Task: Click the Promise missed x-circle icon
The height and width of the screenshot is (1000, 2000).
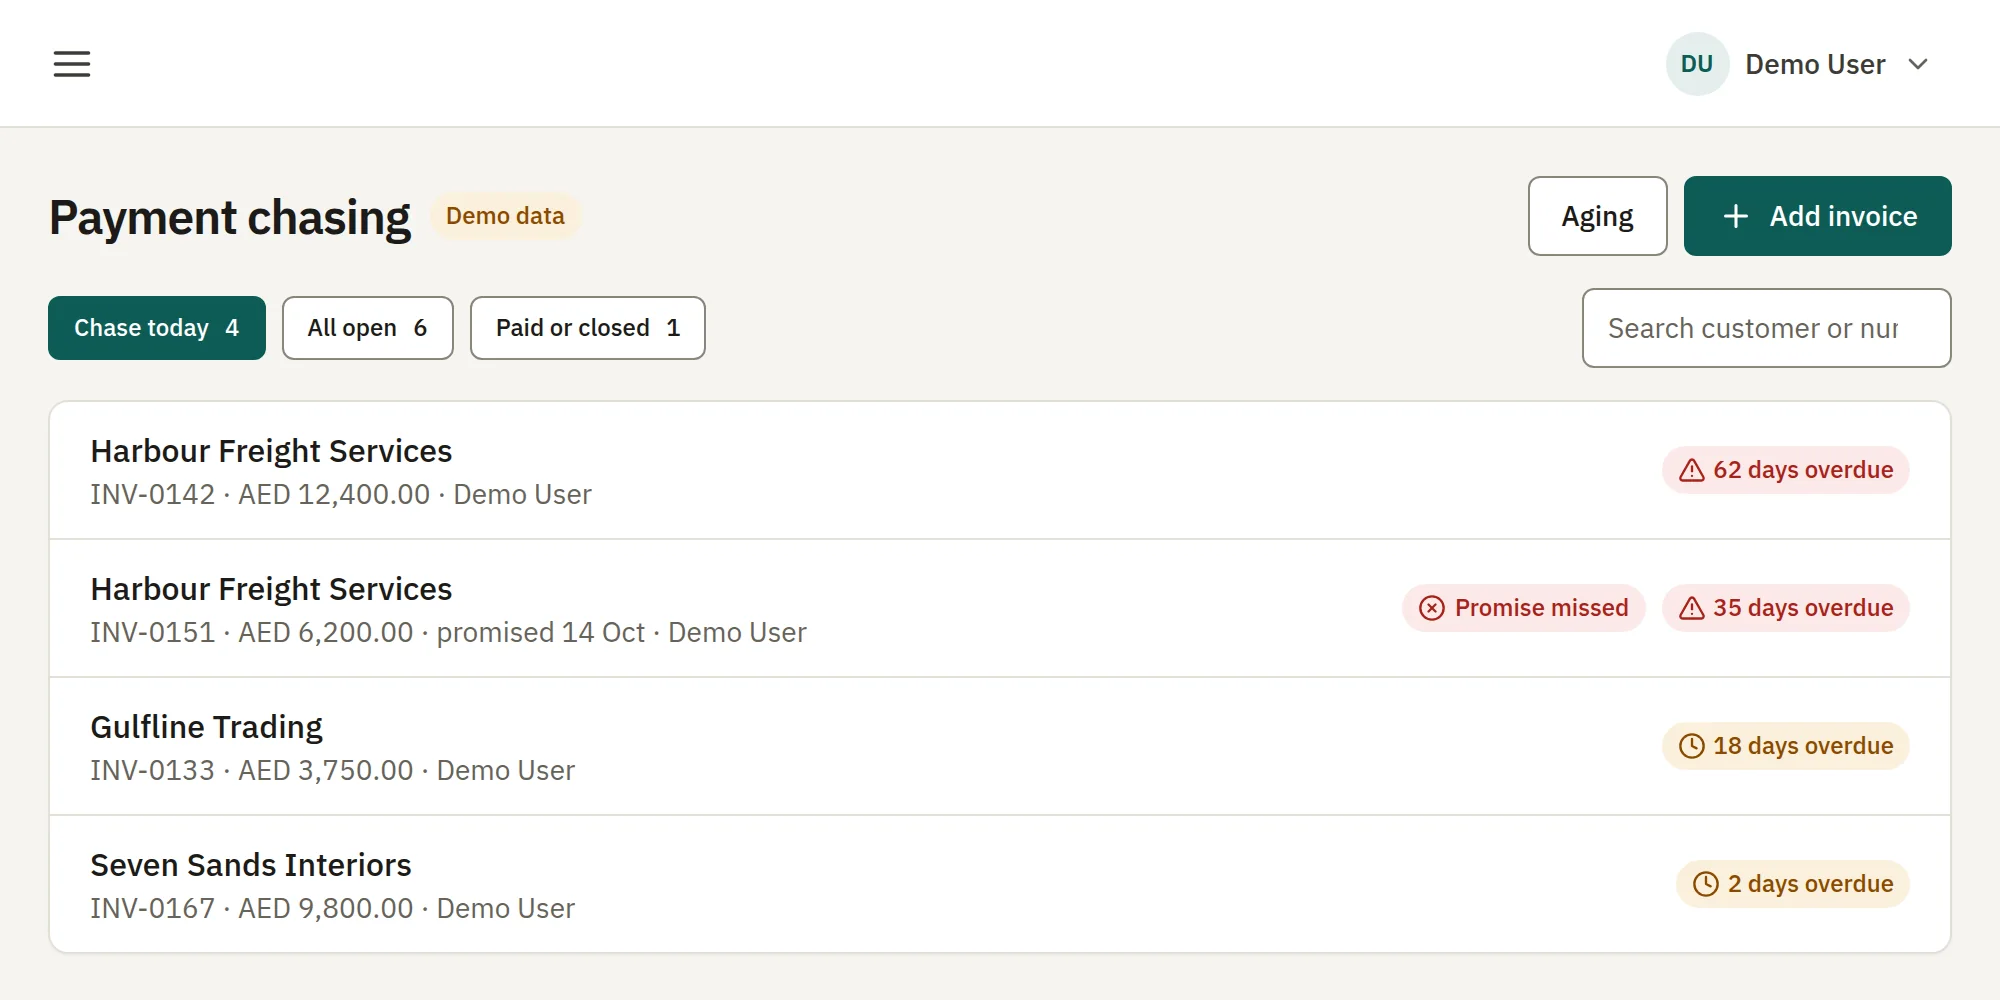Action: (x=1432, y=608)
